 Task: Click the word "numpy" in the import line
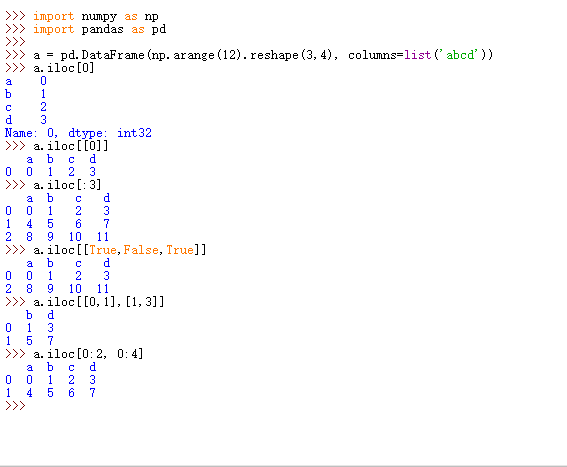(x=99, y=17)
